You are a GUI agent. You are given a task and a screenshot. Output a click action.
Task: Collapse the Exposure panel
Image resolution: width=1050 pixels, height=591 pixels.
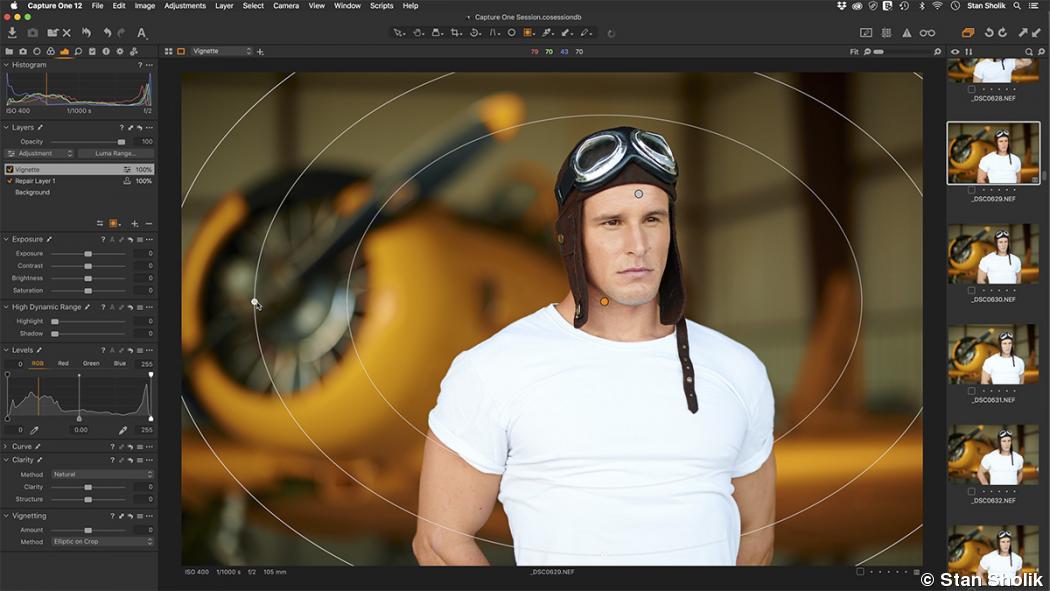(x=6, y=239)
